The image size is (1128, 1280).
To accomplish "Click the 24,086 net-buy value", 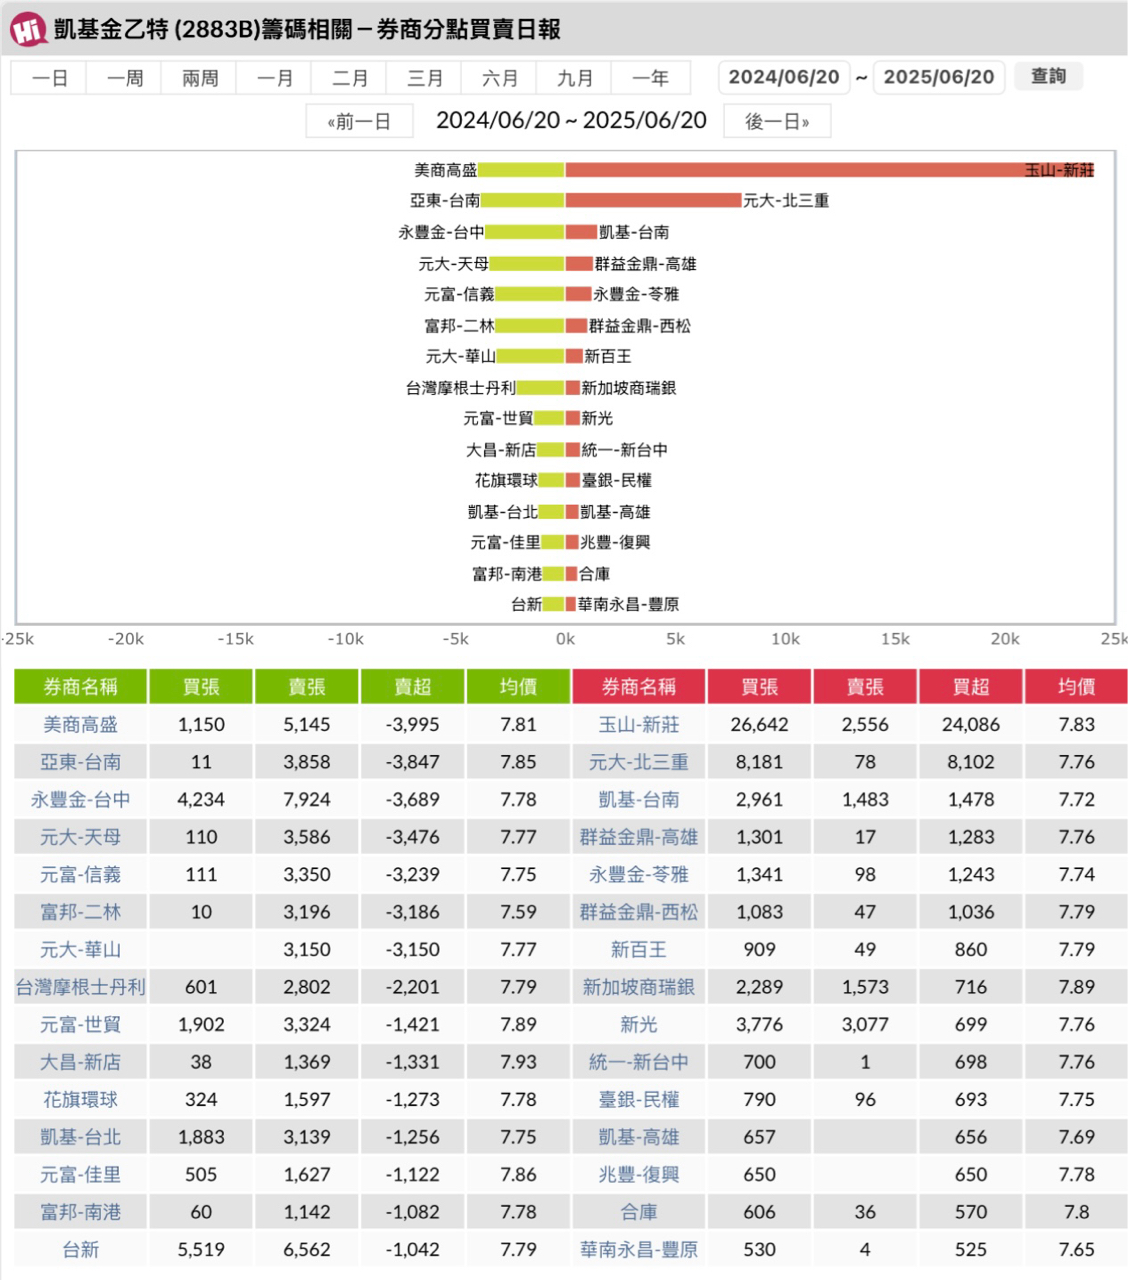I will (970, 725).
